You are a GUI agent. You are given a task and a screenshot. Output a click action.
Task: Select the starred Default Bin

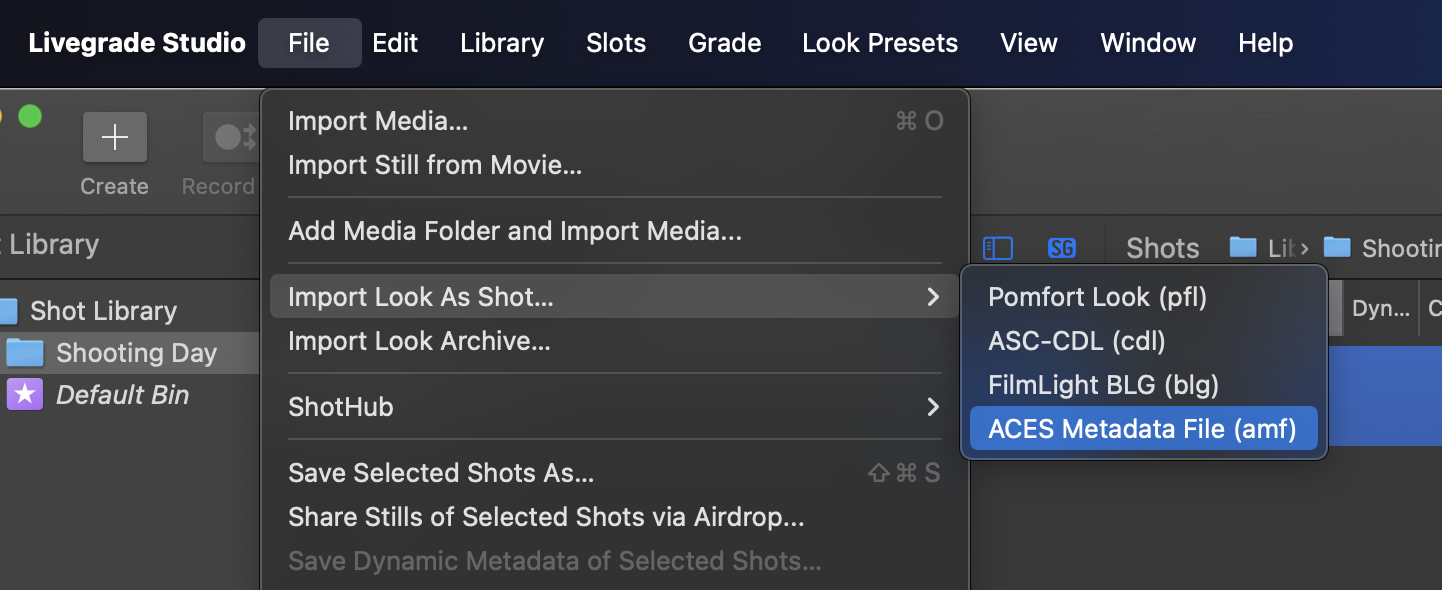pyautogui.click(x=121, y=395)
